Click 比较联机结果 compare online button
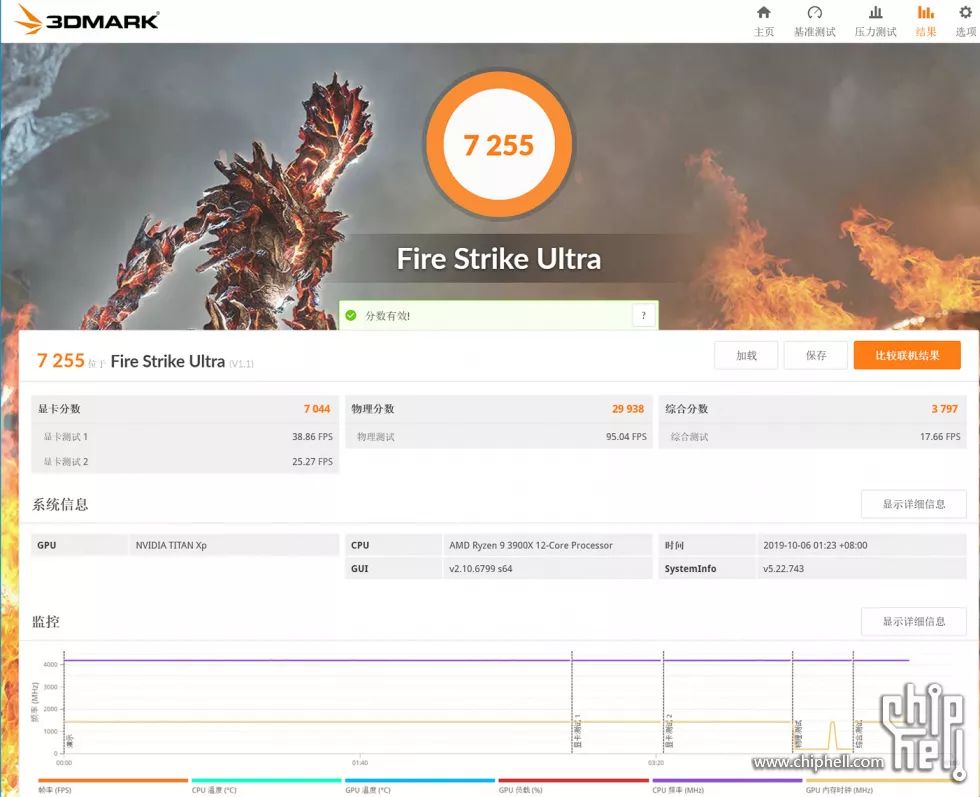This screenshot has height=797, width=980. pyautogui.click(x=907, y=355)
